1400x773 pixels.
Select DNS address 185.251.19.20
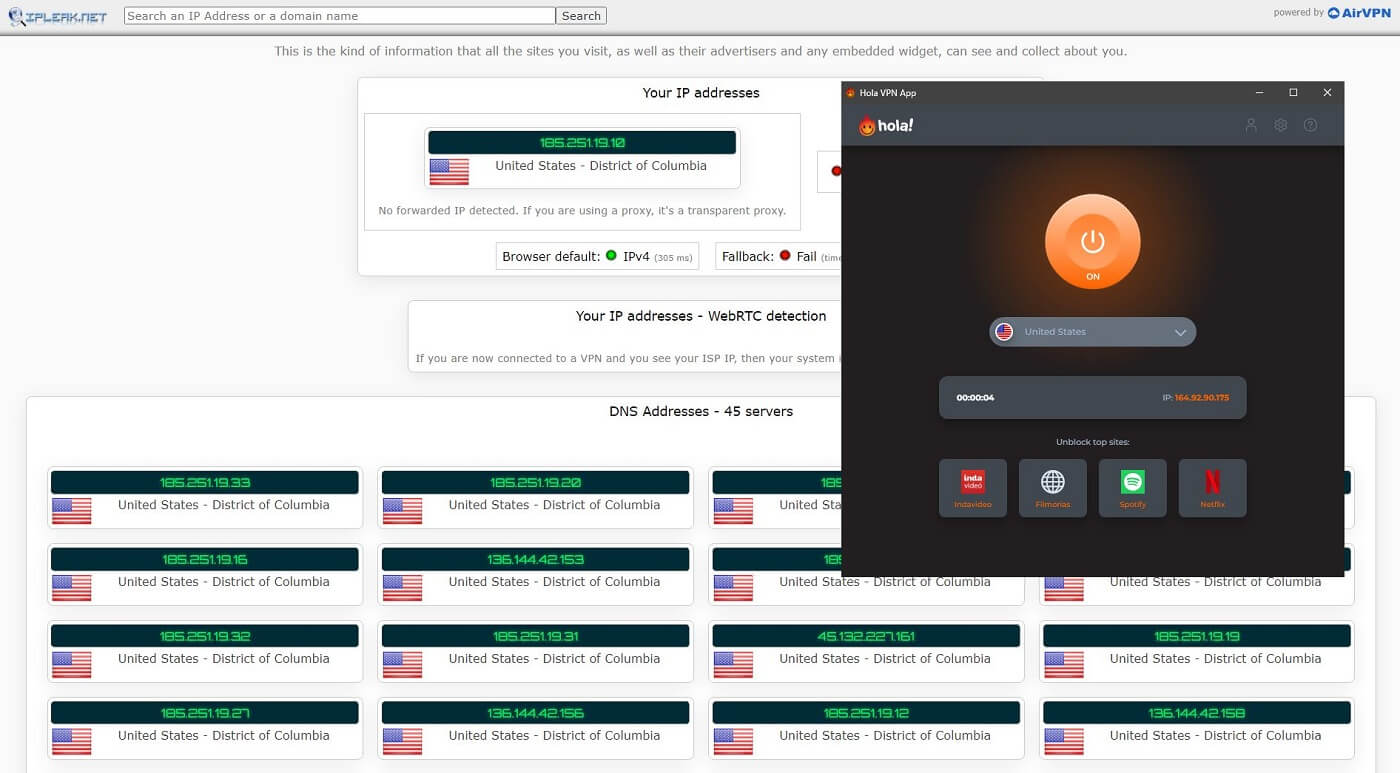click(535, 482)
